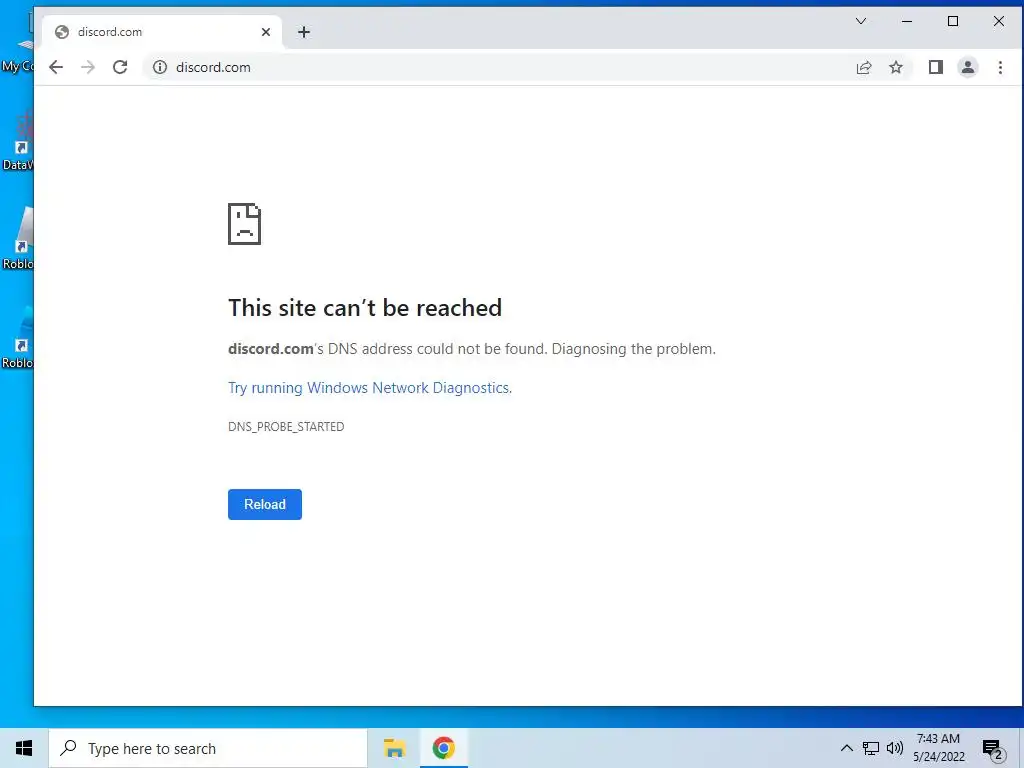
Task: Open the Chrome profile avatar menu
Action: click(968, 67)
